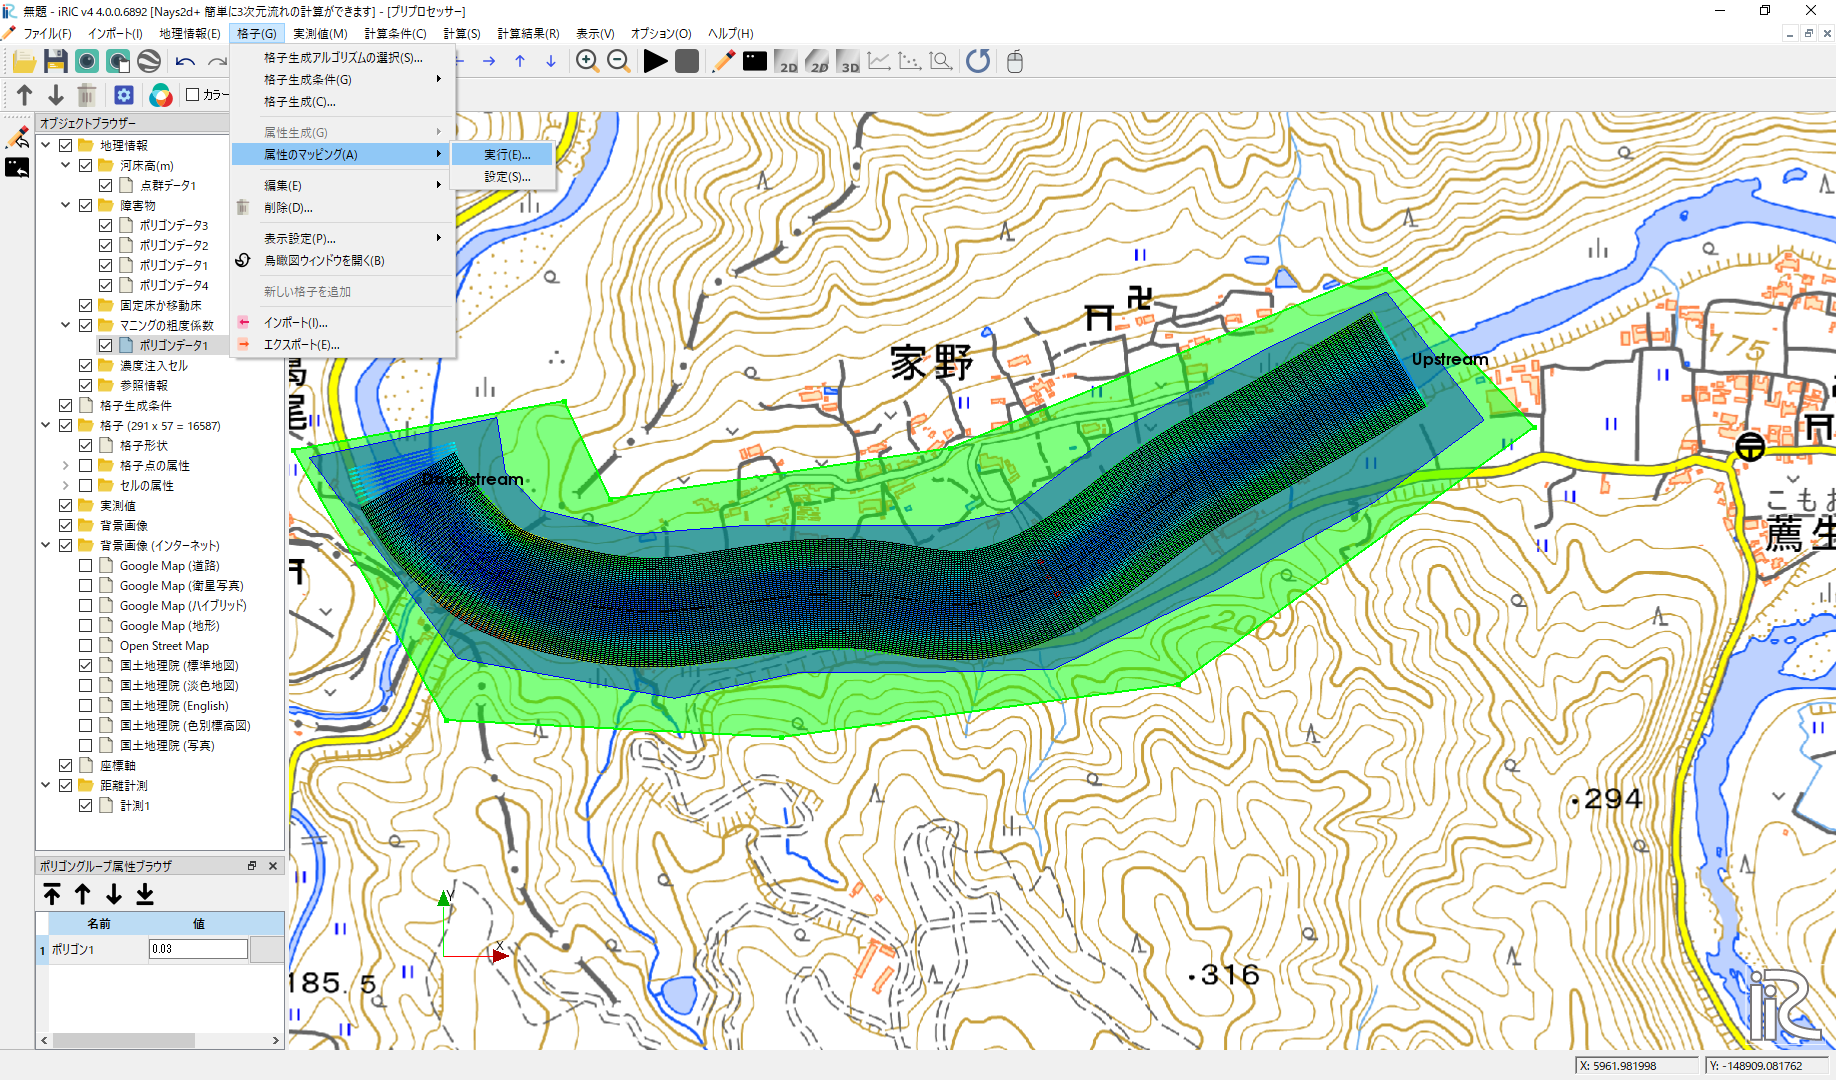
Task: Collapse the 格子 (291 x 57) tree node
Action: point(46,425)
